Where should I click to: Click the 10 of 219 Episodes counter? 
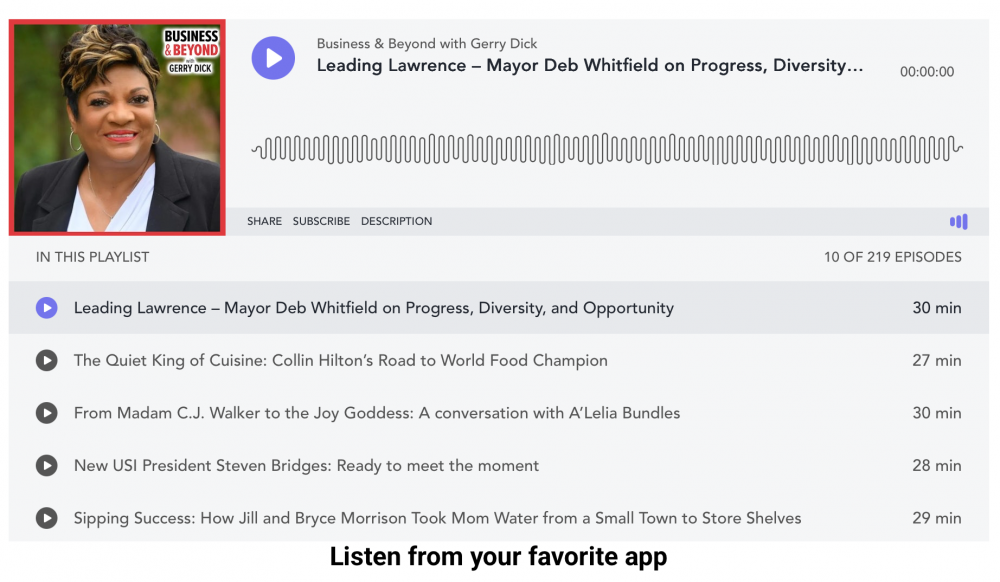point(892,257)
